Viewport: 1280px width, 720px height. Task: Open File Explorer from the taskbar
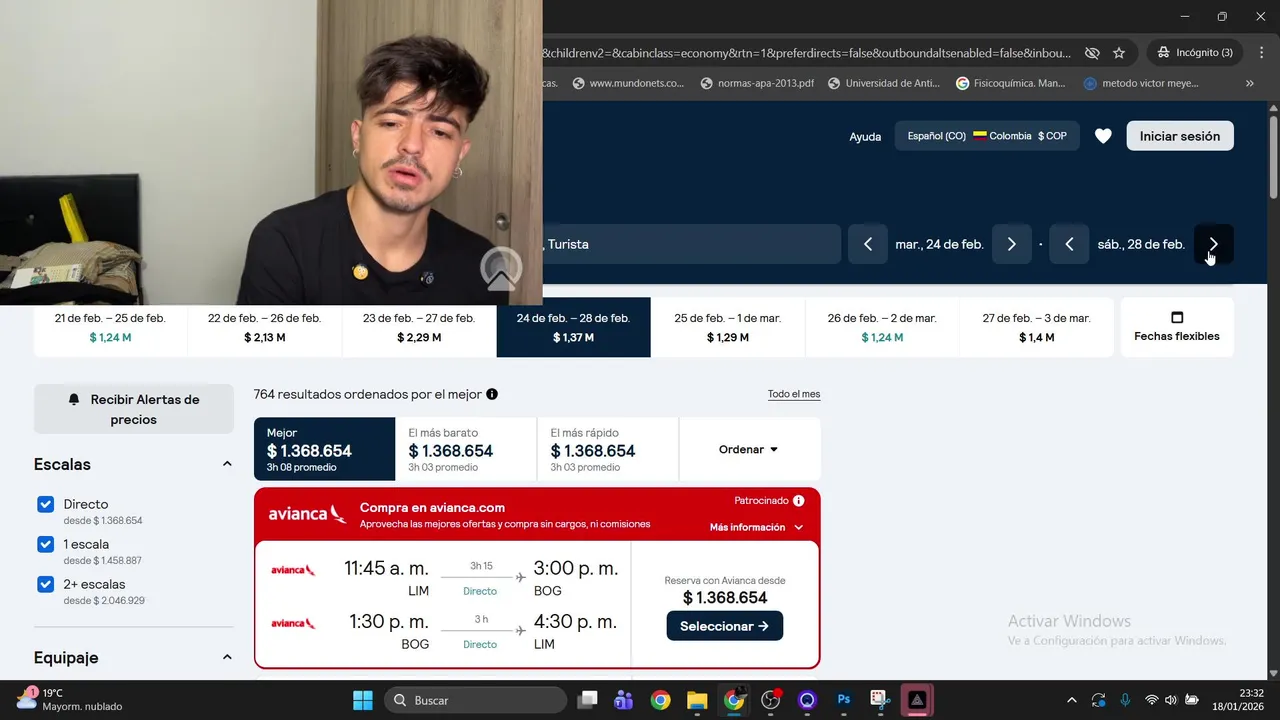(697, 700)
